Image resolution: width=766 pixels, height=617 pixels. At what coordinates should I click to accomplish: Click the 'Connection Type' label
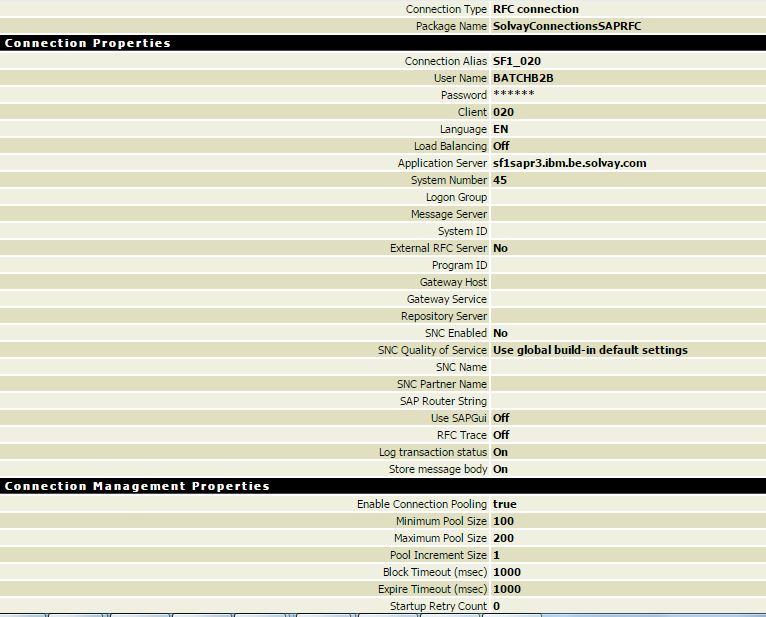(446, 9)
